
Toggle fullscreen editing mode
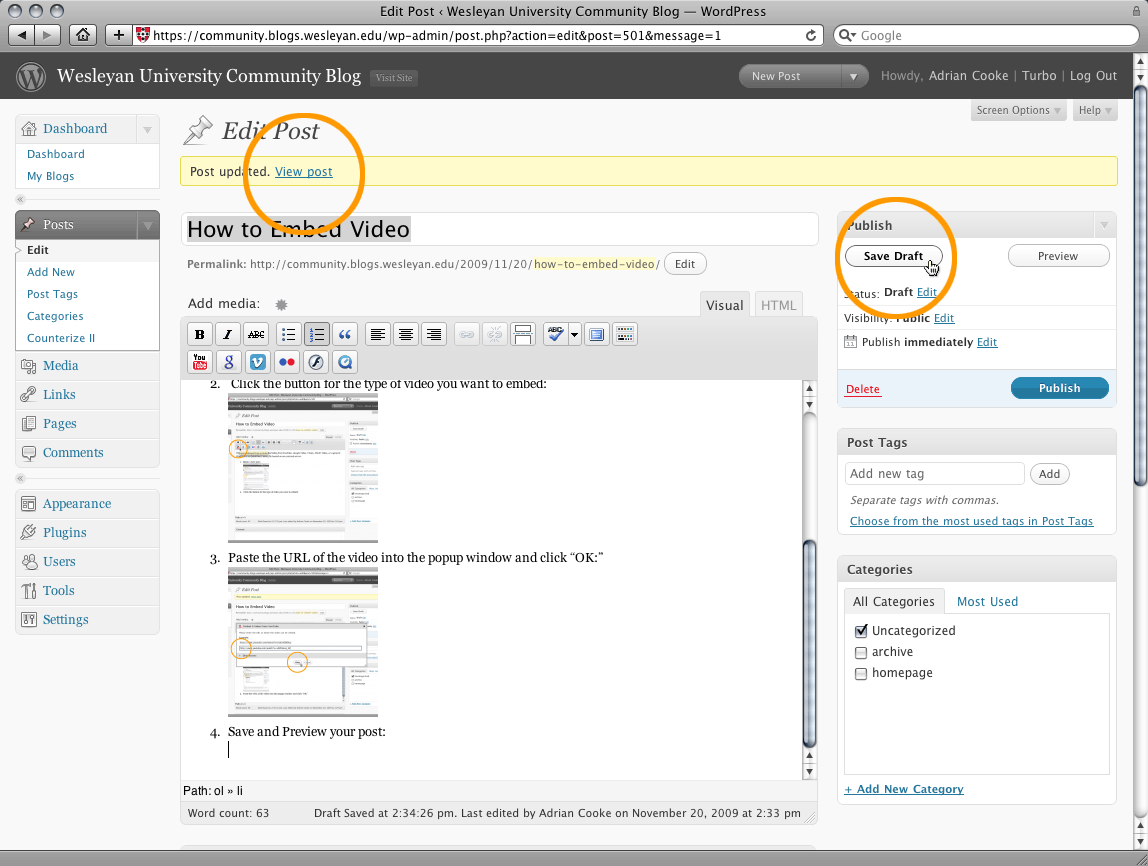[x=597, y=335]
